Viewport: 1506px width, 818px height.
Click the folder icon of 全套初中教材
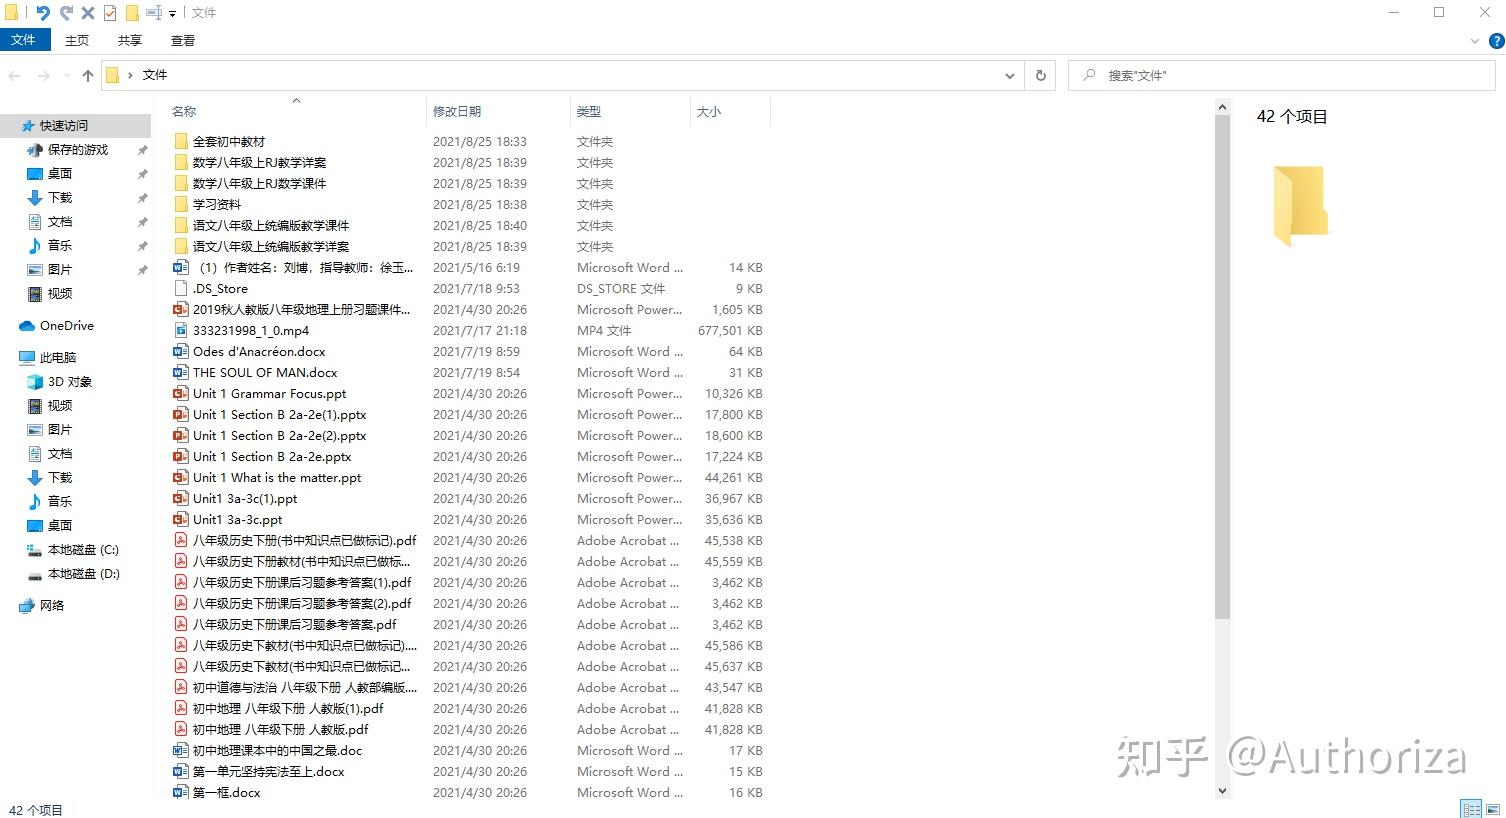click(181, 141)
